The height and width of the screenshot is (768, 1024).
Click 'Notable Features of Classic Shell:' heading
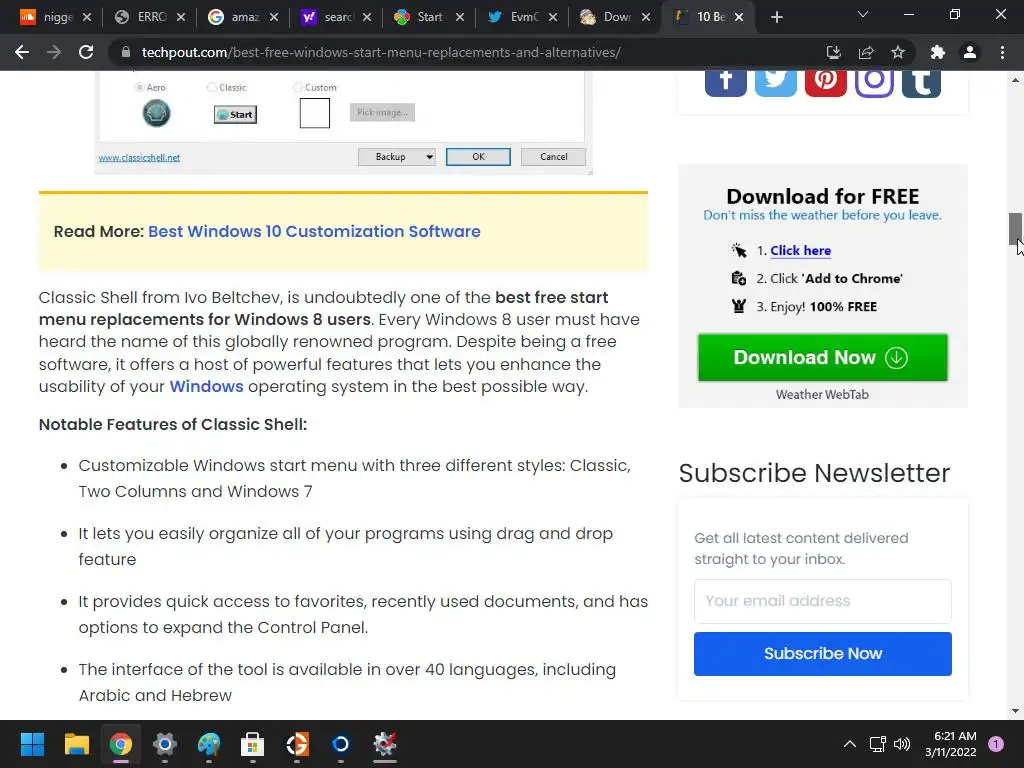tap(173, 424)
